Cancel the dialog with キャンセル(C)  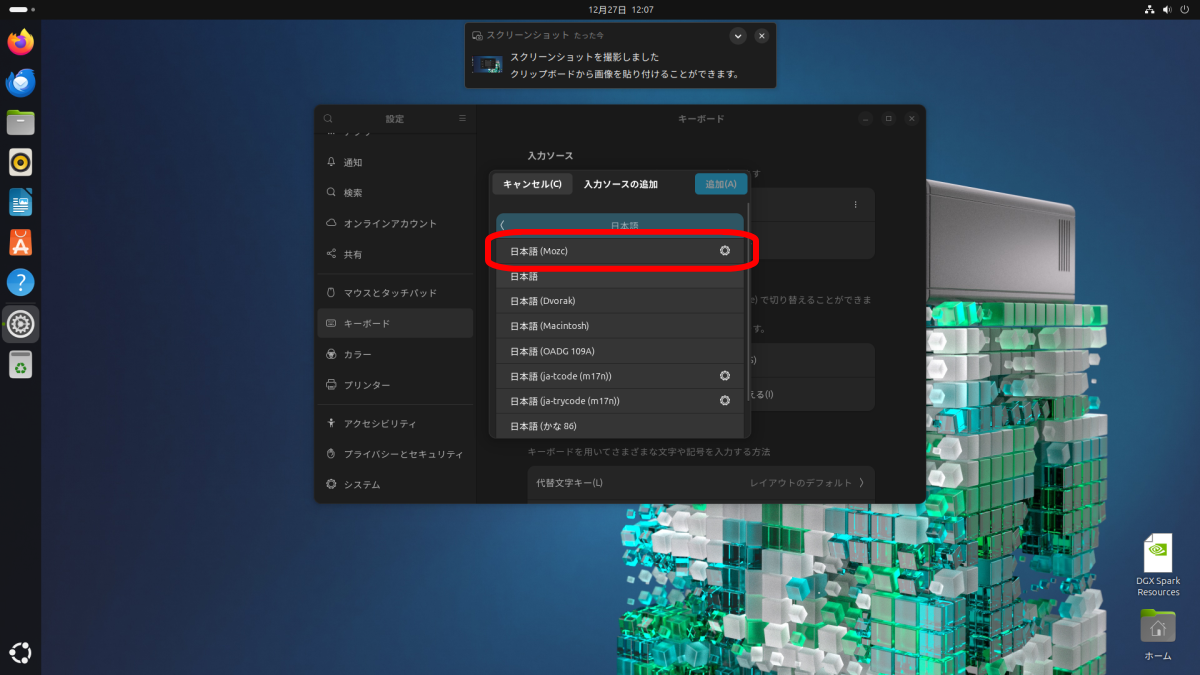pos(532,184)
